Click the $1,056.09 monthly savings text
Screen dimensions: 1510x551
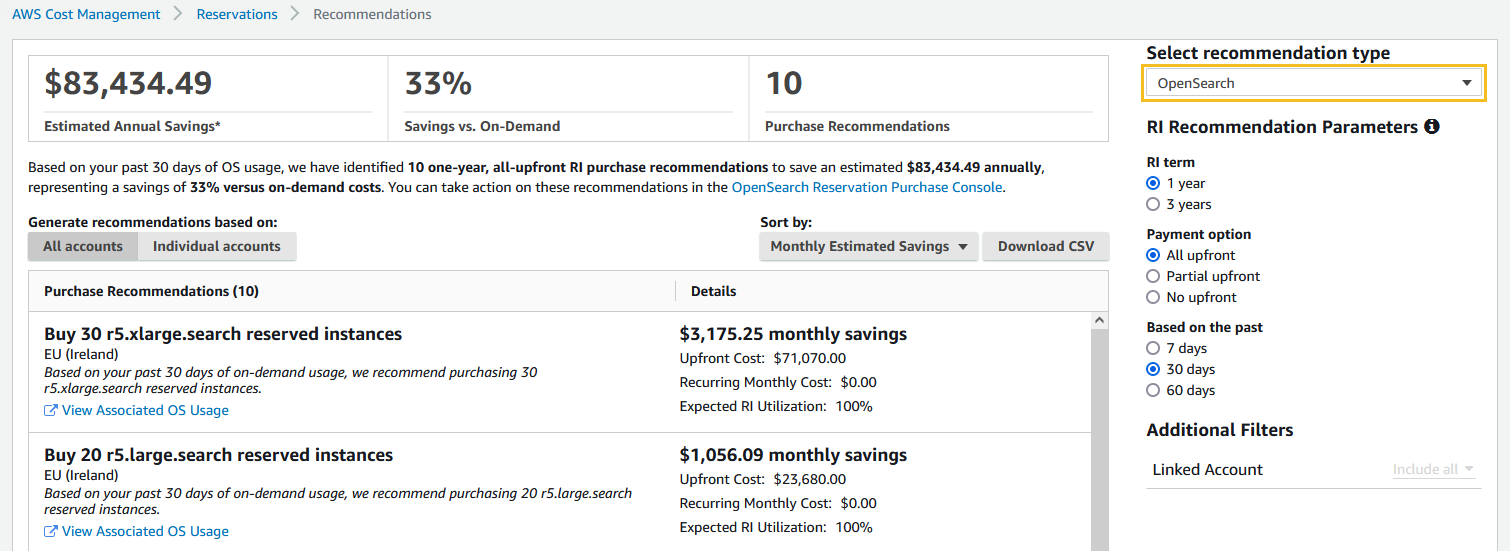tap(793, 455)
